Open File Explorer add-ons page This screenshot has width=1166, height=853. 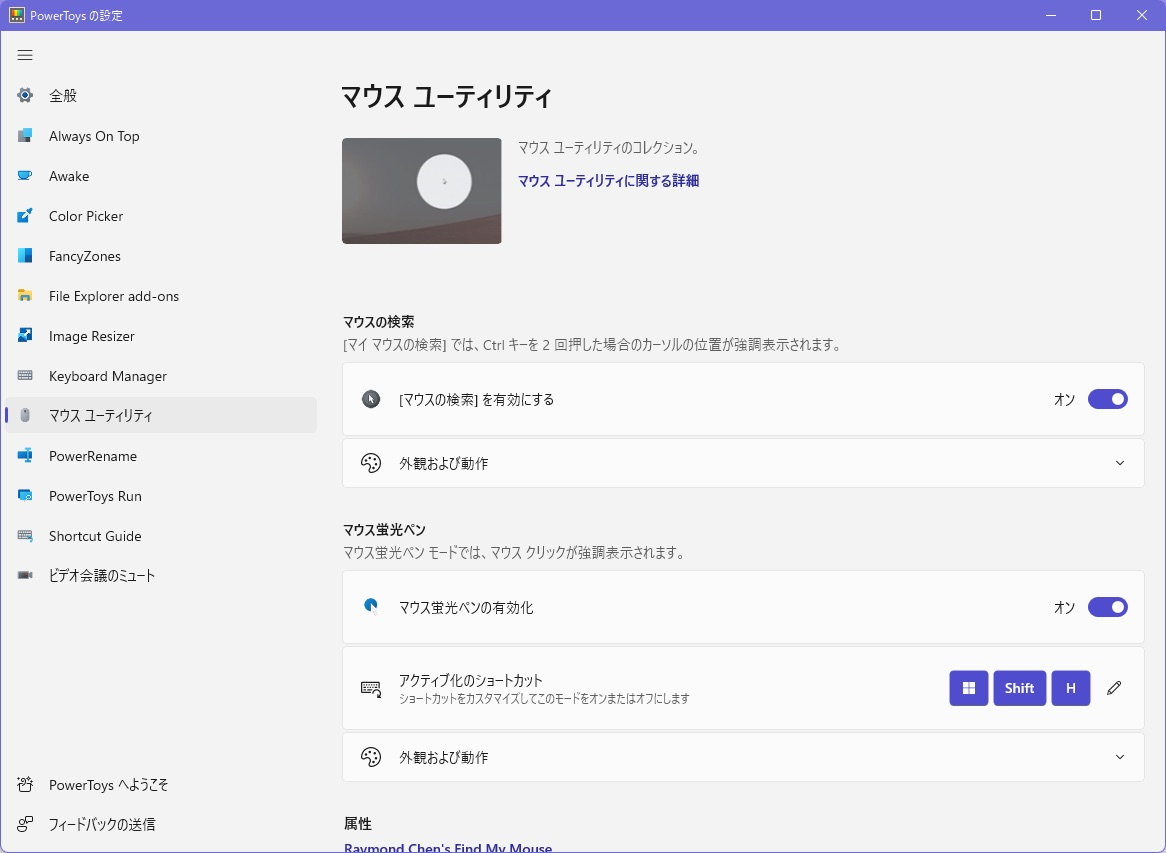tap(161, 296)
